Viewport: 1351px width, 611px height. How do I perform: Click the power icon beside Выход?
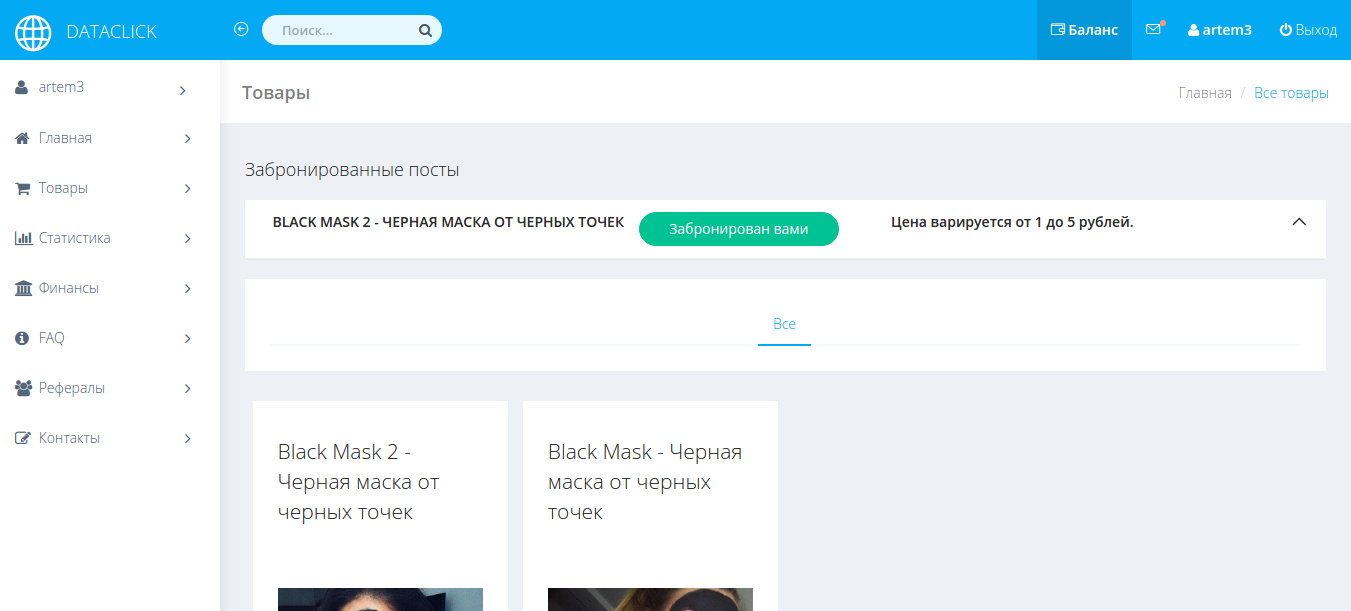coord(1286,30)
